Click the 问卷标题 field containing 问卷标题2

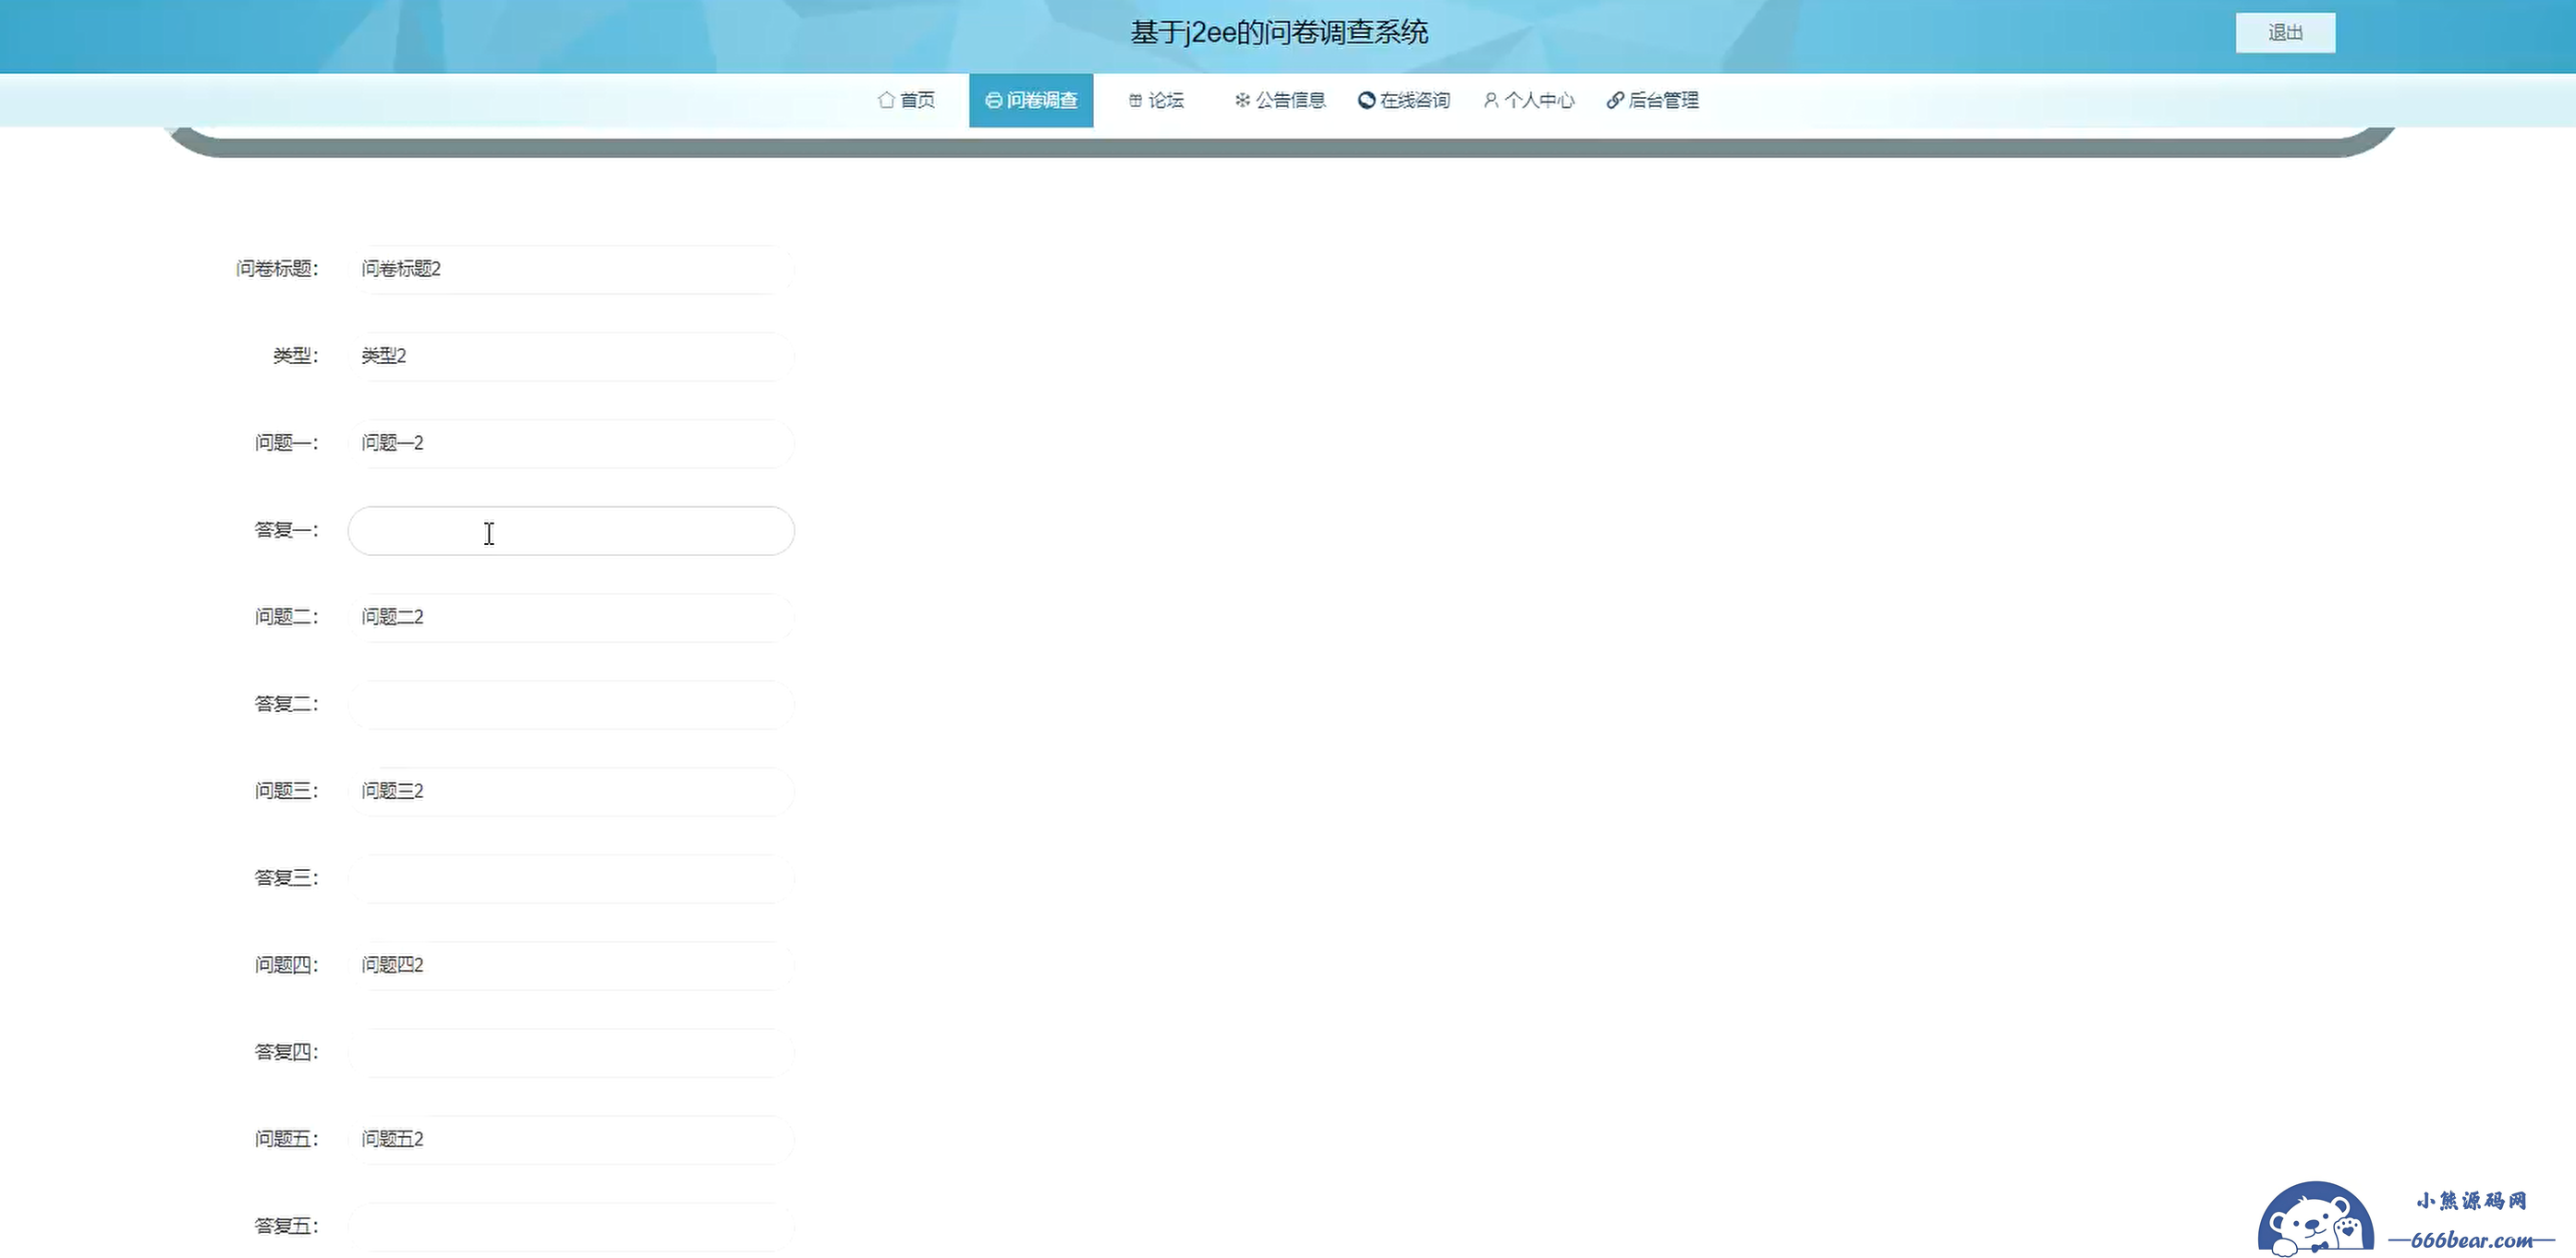point(571,269)
